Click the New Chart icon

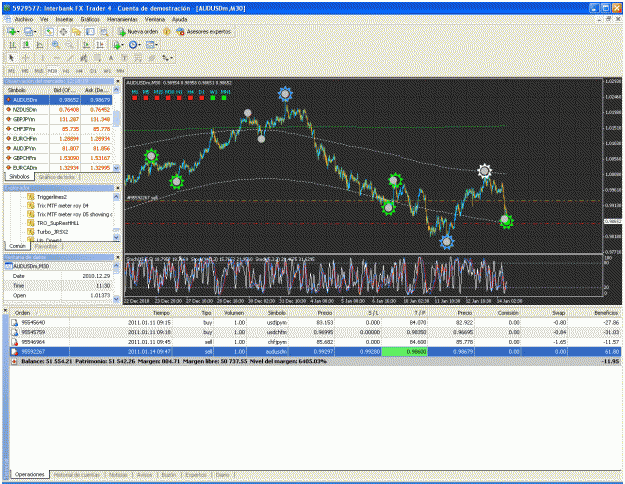(11, 31)
